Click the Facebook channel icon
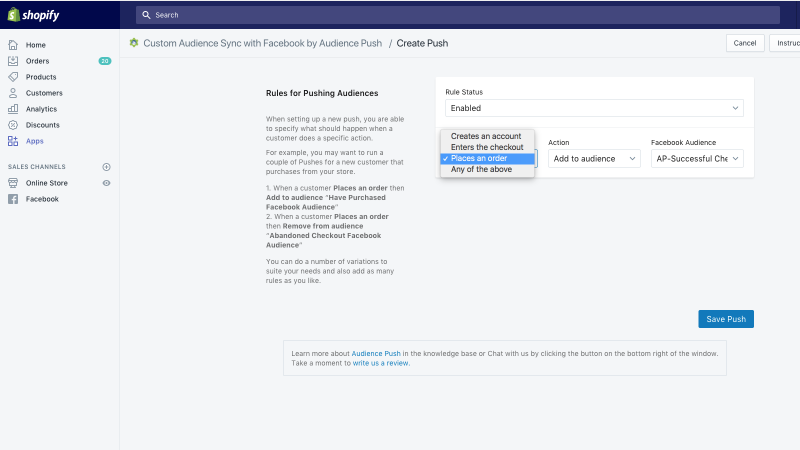This screenshot has width=800, height=450. (x=13, y=199)
